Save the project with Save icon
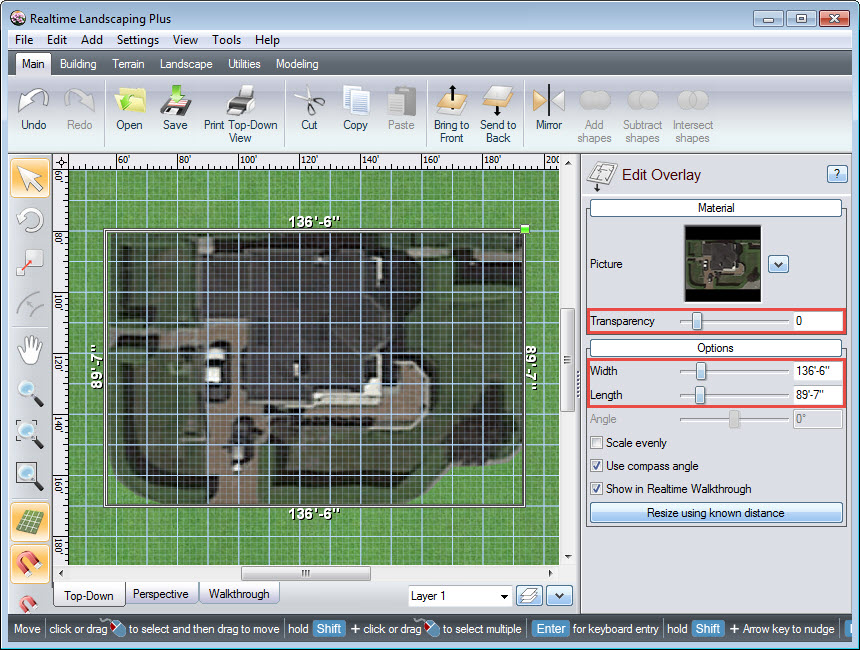 (175, 100)
